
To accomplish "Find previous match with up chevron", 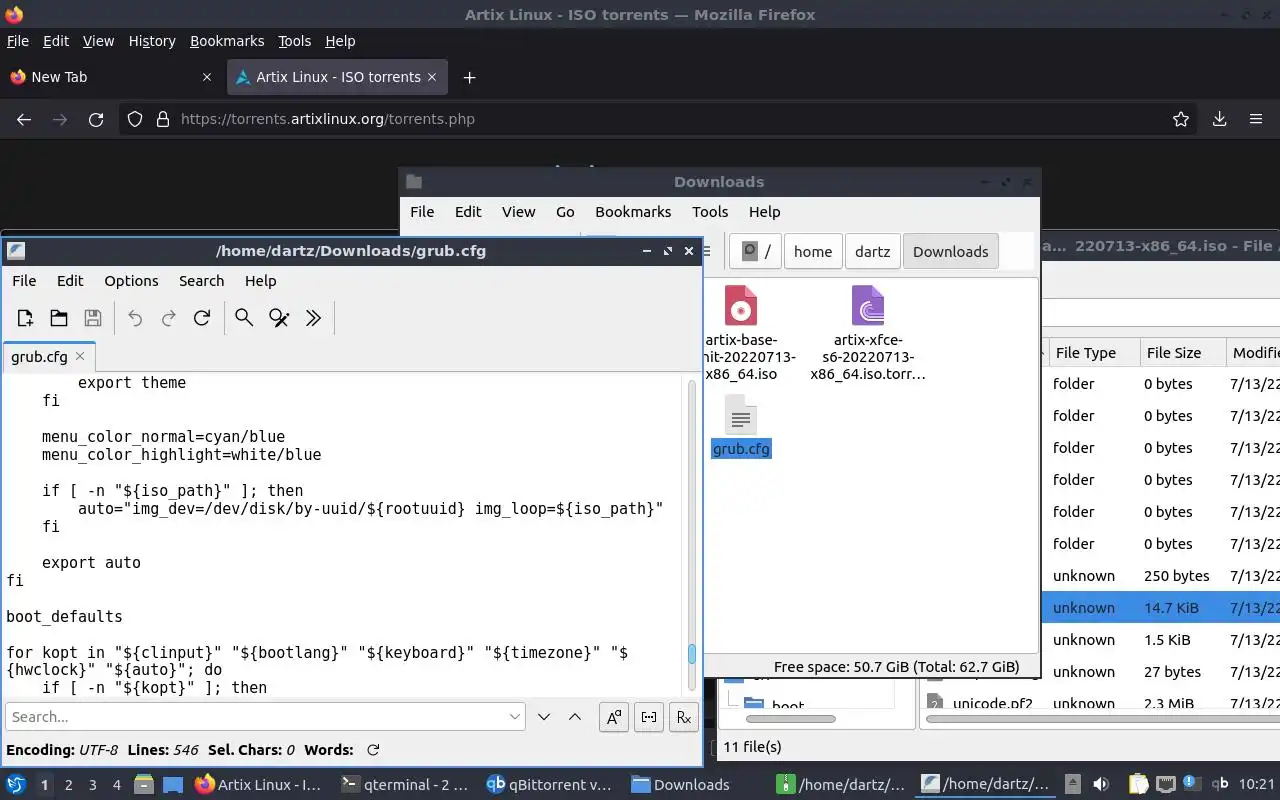I will coord(575,717).
